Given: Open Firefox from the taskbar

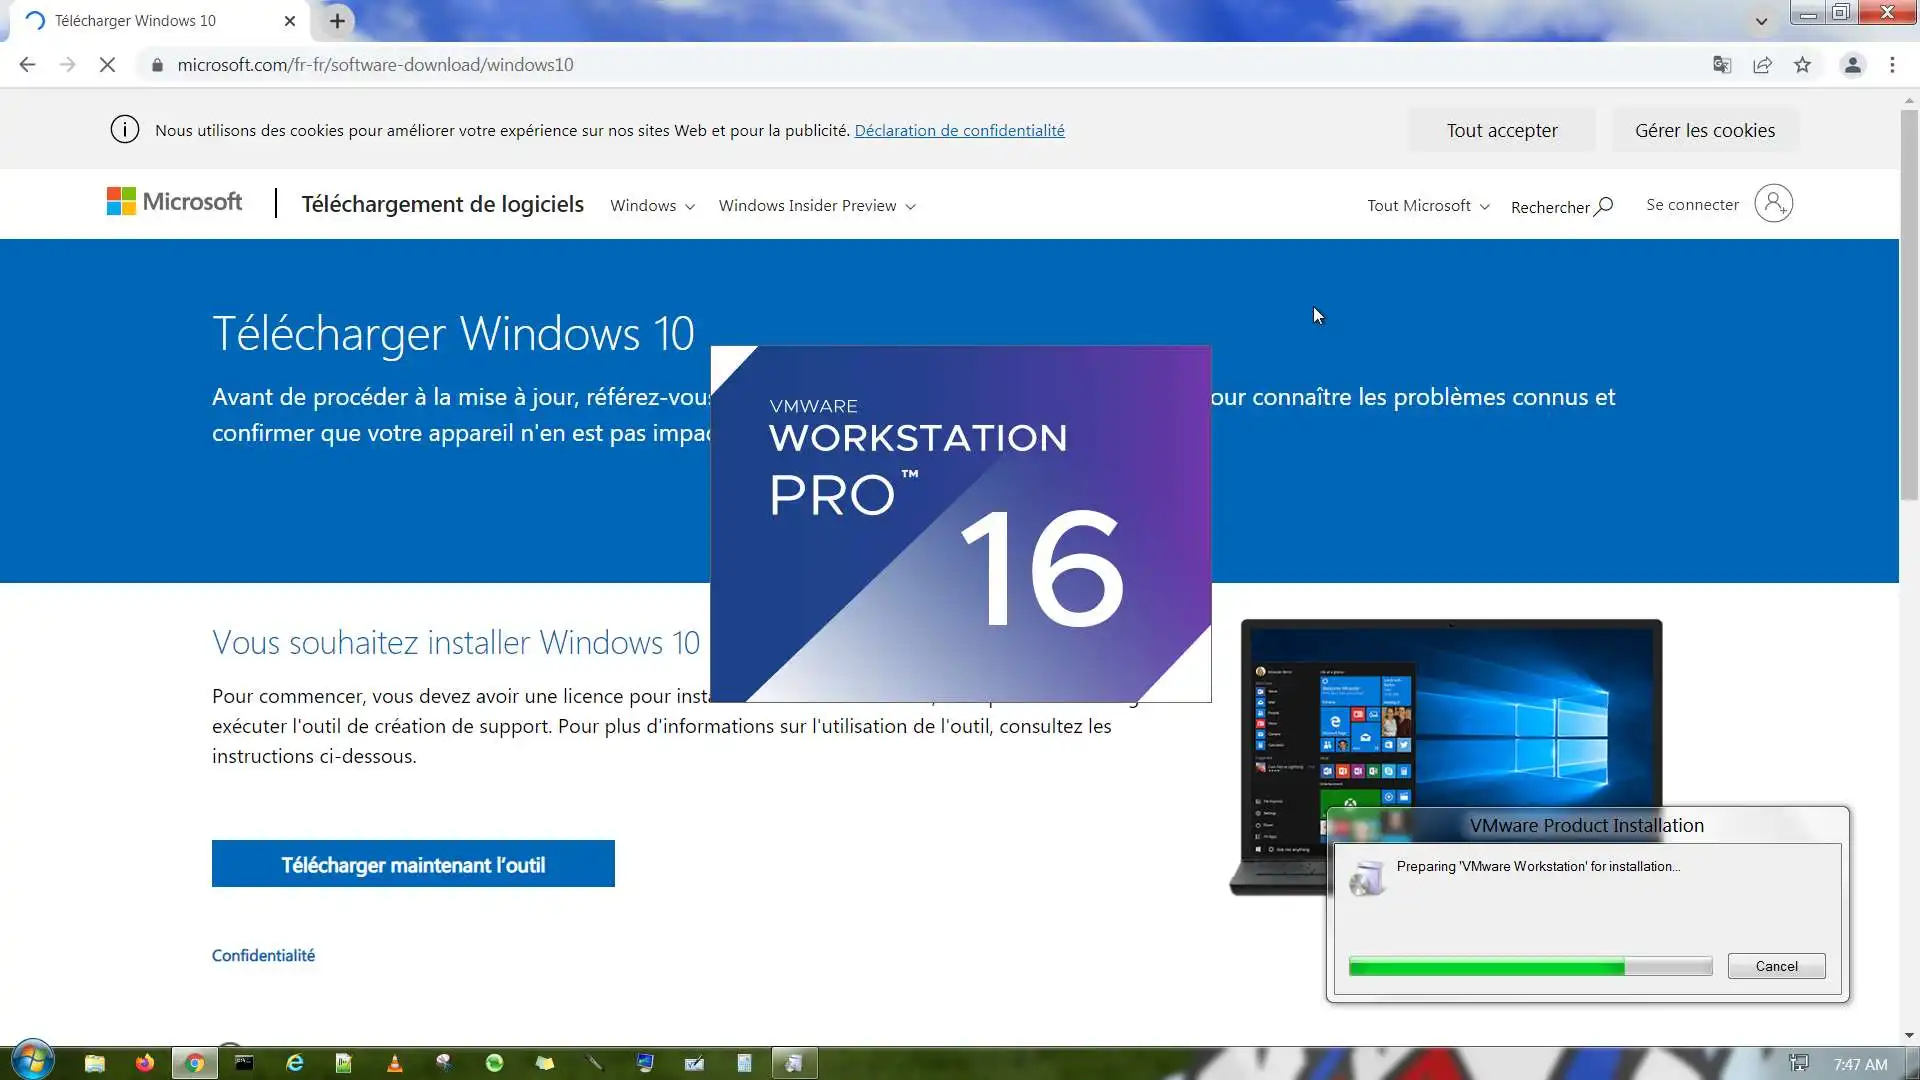Looking at the screenshot, I should (145, 1063).
